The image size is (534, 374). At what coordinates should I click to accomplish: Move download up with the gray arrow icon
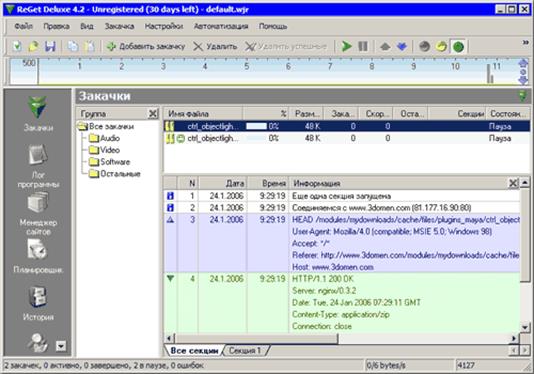385,46
